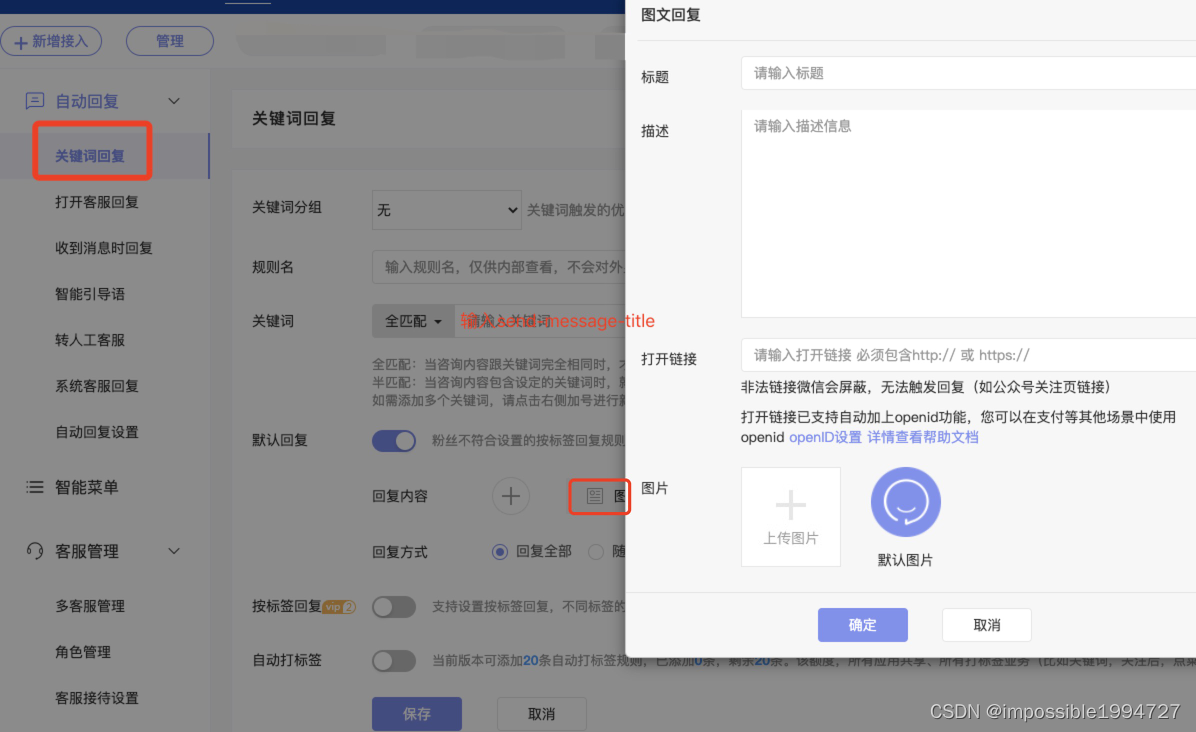Click the 上传图片 upload box

[790, 517]
